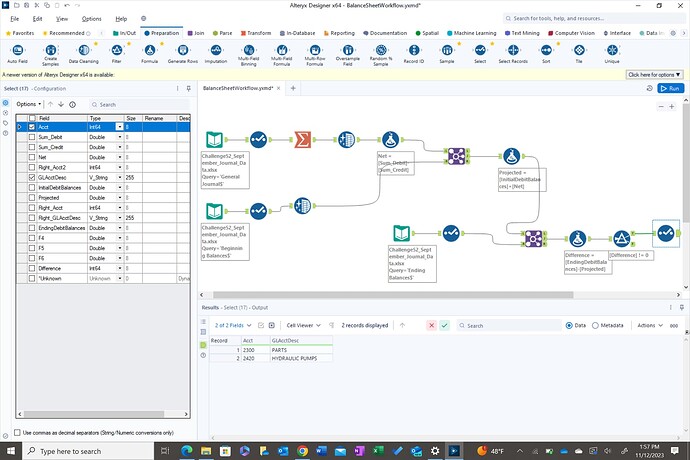Open the Options menu

tap(92, 19)
